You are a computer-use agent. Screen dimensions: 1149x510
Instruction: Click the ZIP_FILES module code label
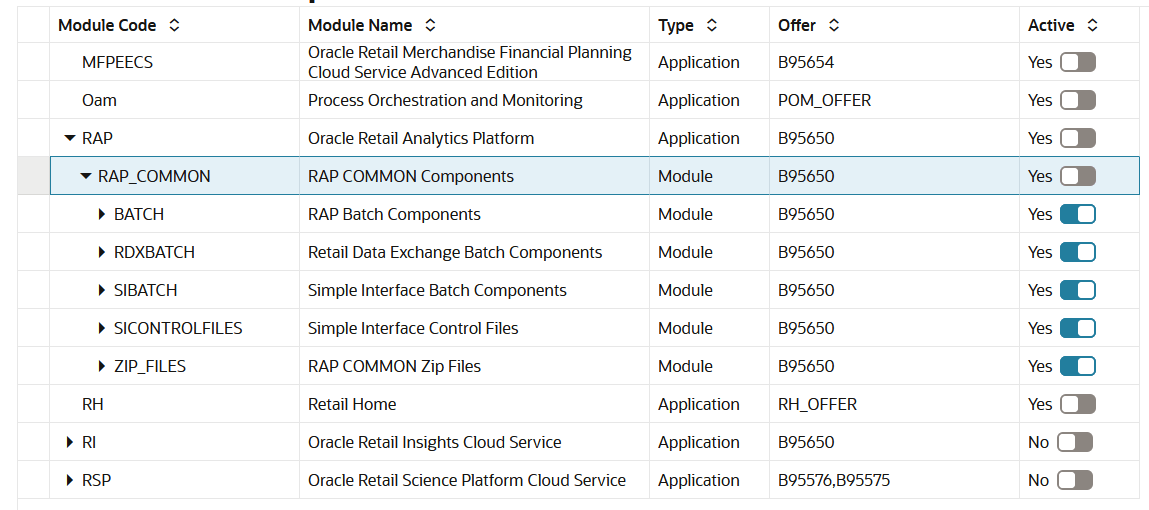point(150,366)
